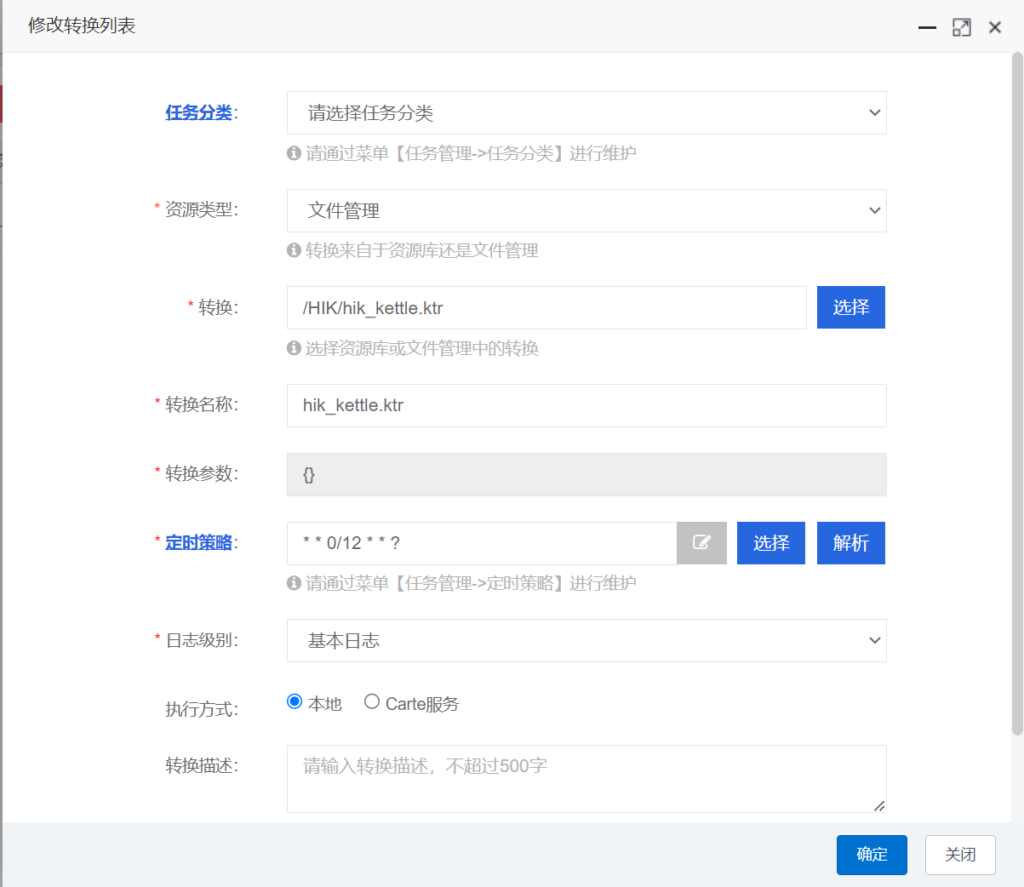Click the edit icon beside the cron expression

[702, 543]
